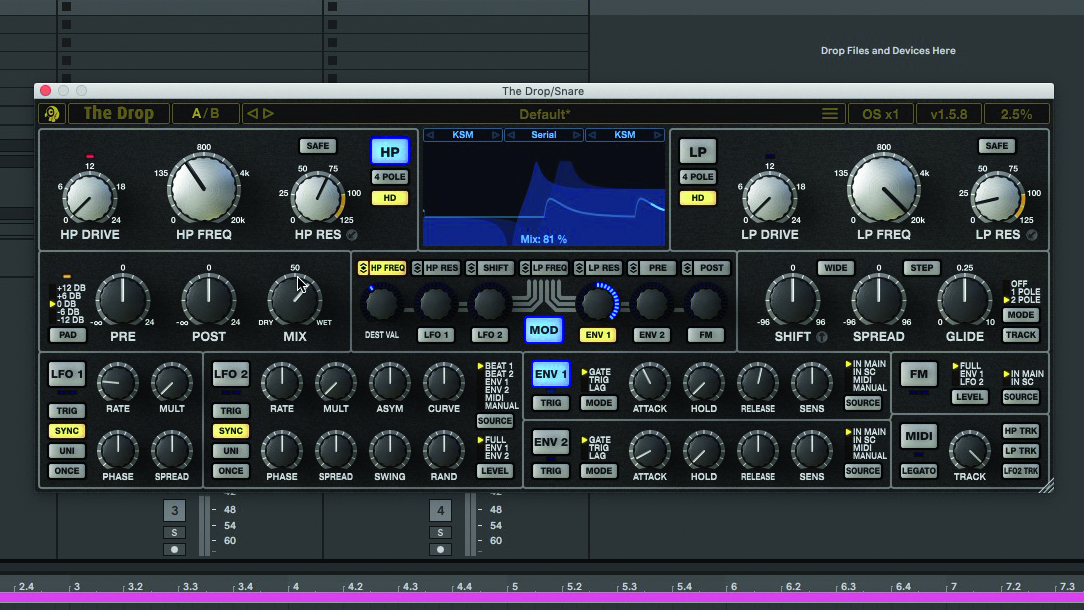Screen dimensions: 1084x610
Task: Click PRE slot stepper icon
Action: [633, 268]
